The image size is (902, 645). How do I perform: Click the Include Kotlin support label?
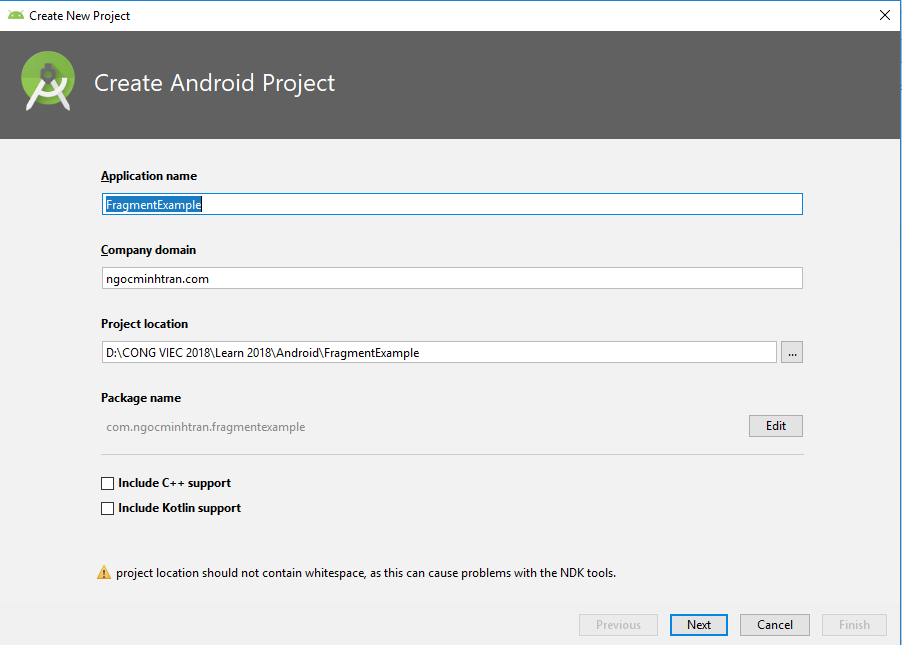click(179, 508)
